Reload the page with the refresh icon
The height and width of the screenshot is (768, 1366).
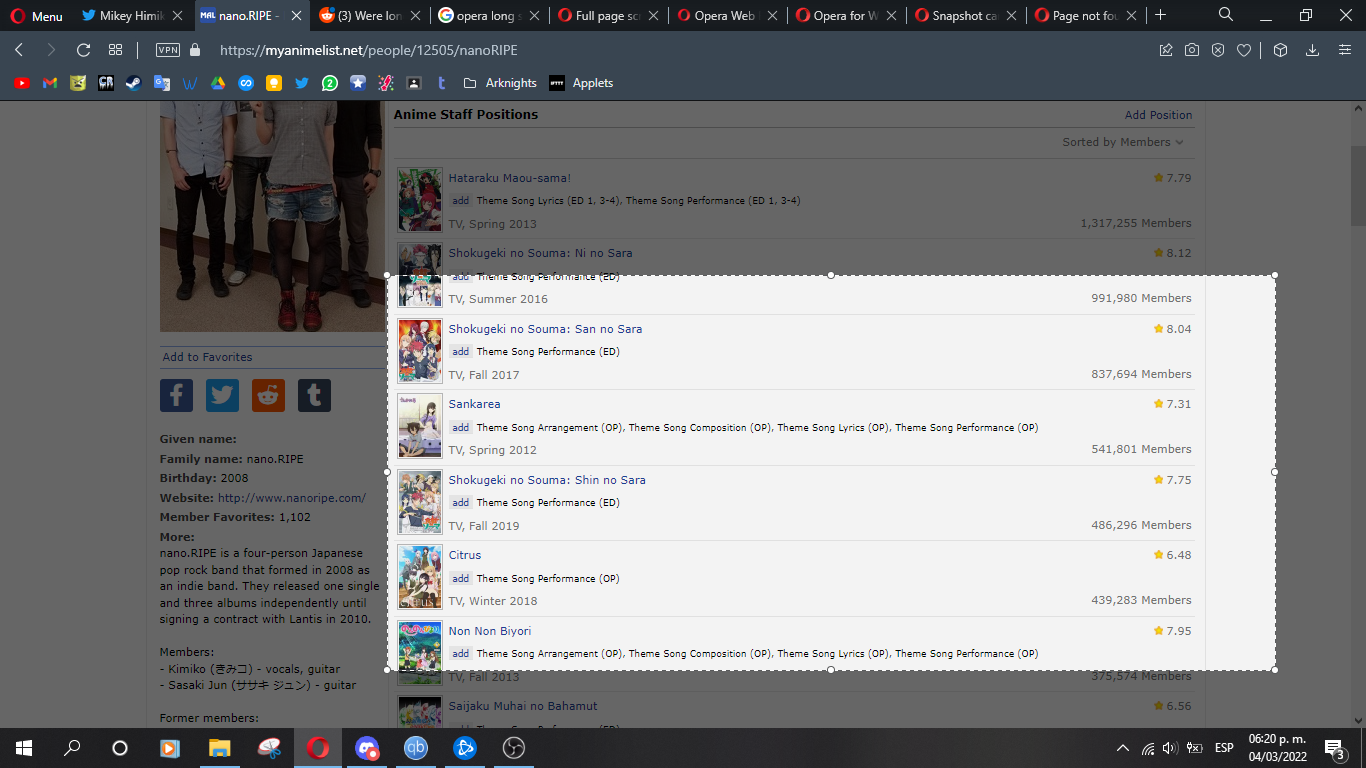(84, 50)
